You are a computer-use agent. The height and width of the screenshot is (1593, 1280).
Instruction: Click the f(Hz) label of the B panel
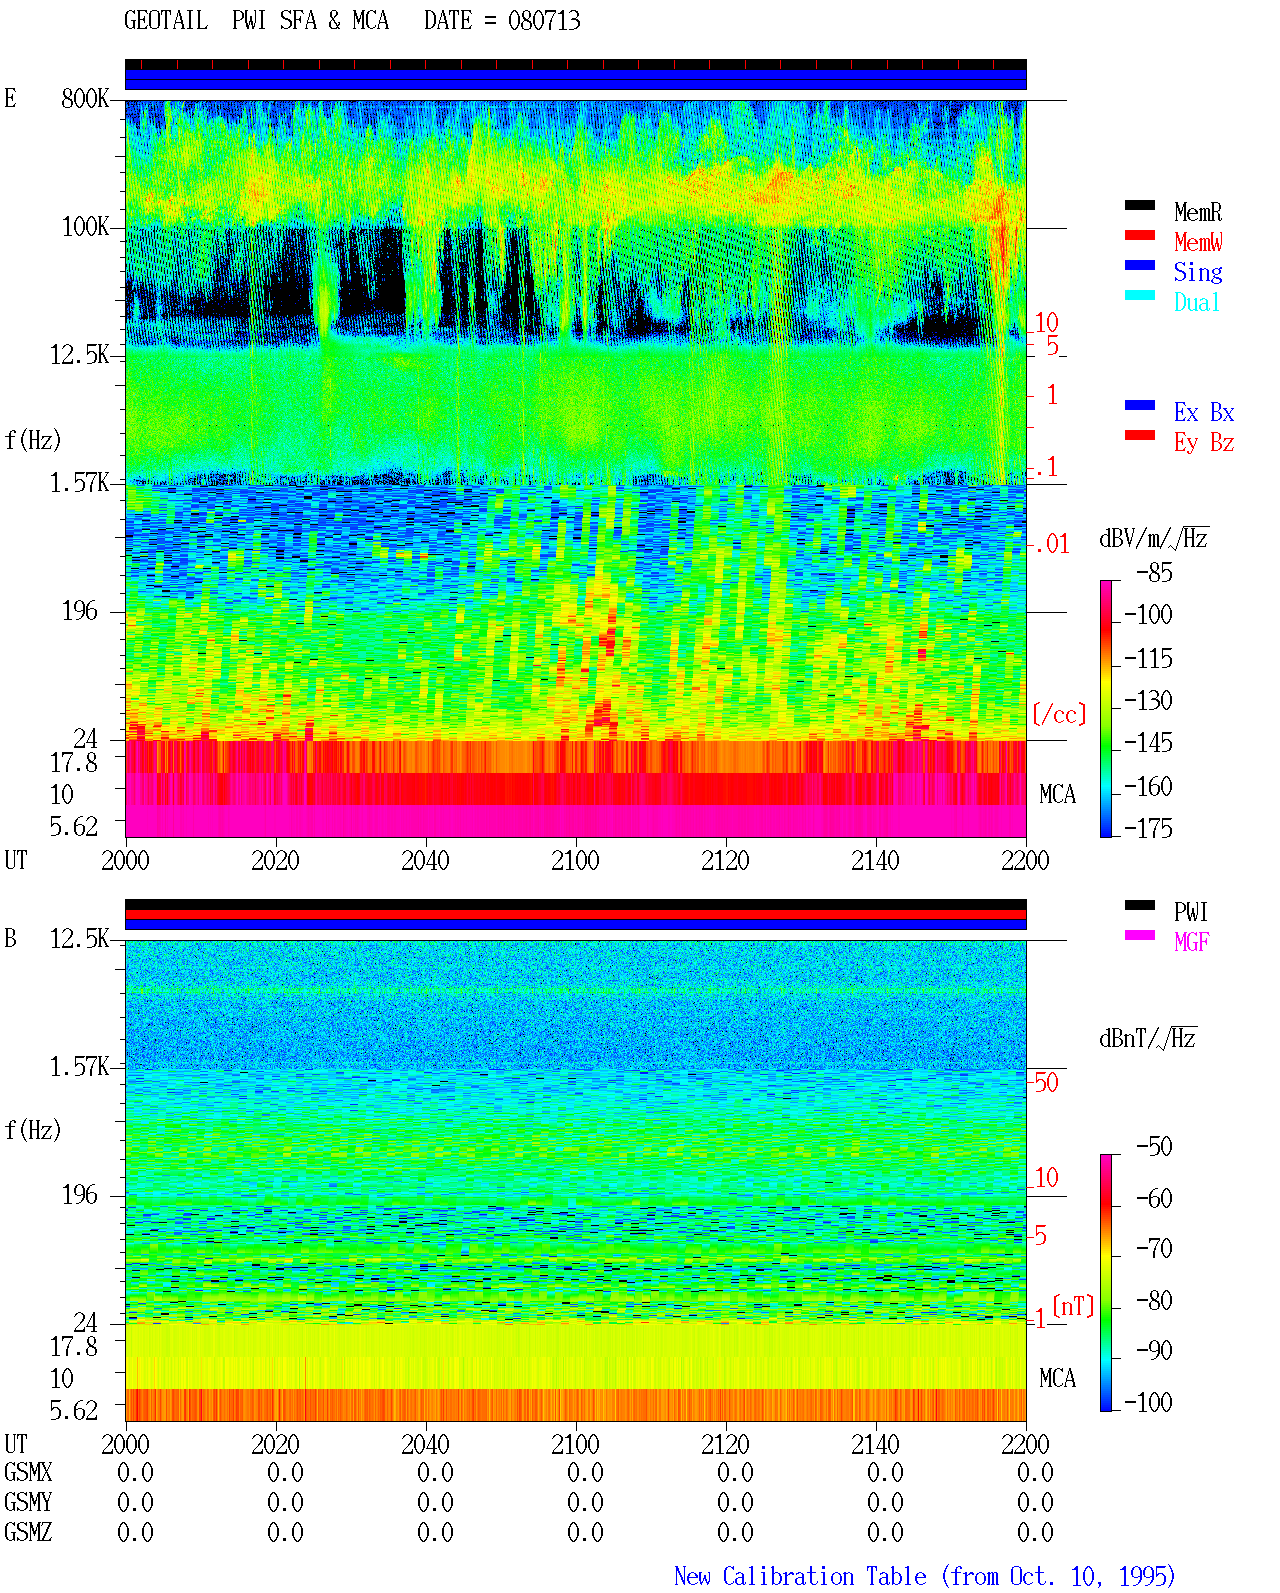pyautogui.click(x=32, y=1130)
